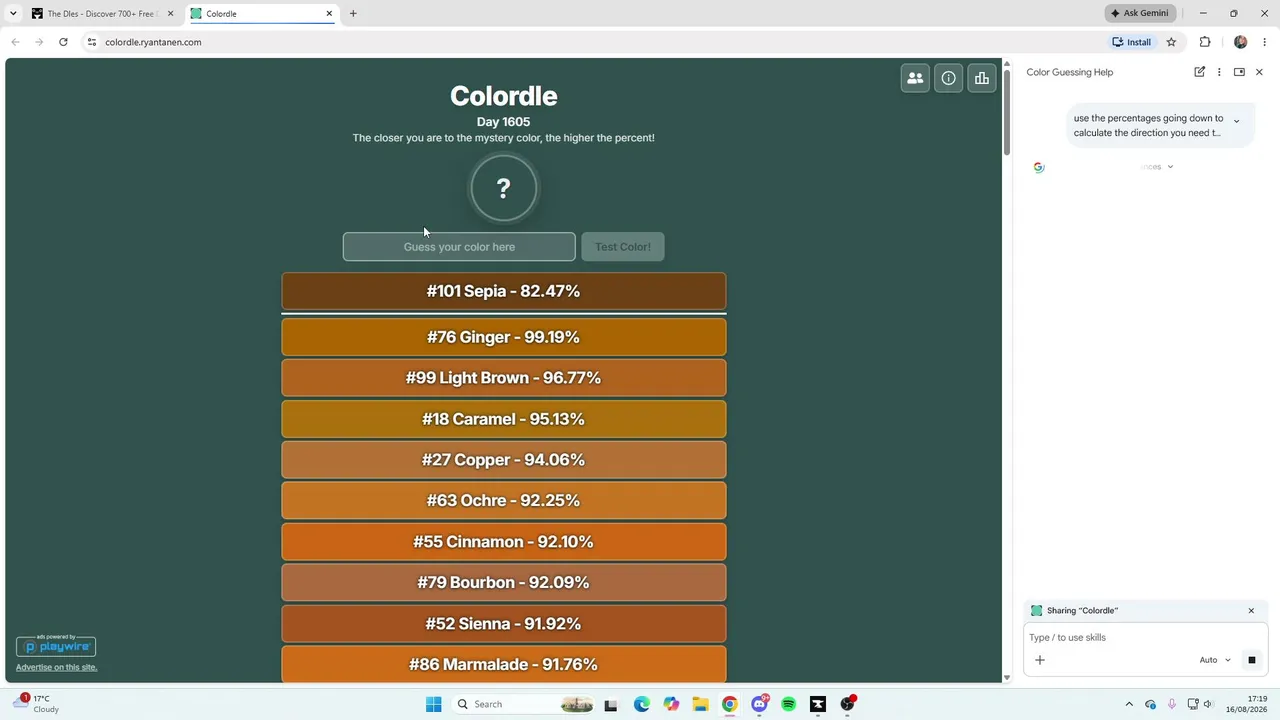The height and width of the screenshot is (720, 1280).
Task: Open the Auto model dropdown
Action: pyautogui.click(x=1215, y=660)
